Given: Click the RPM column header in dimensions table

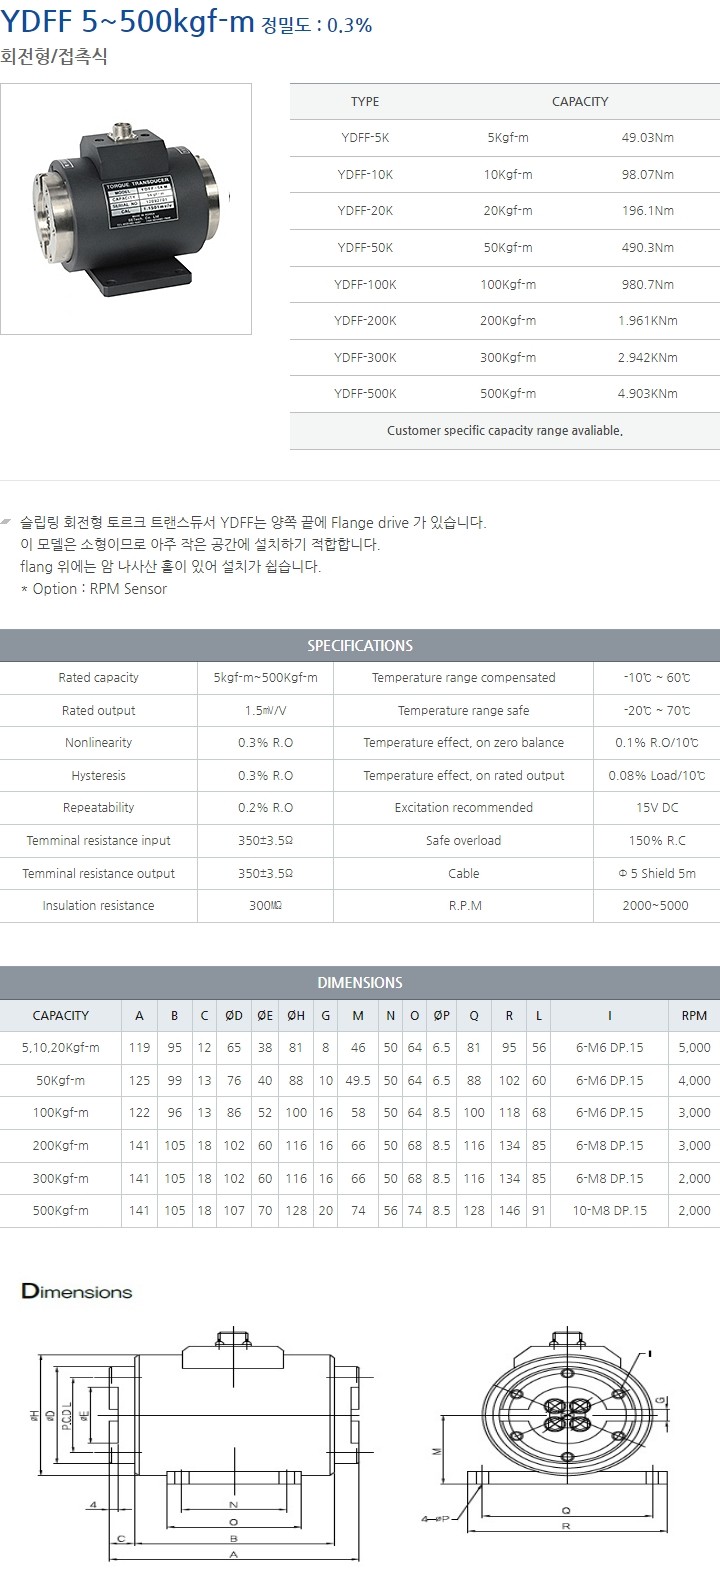Looking at the screenshot, I should (x=694, y=1016).
